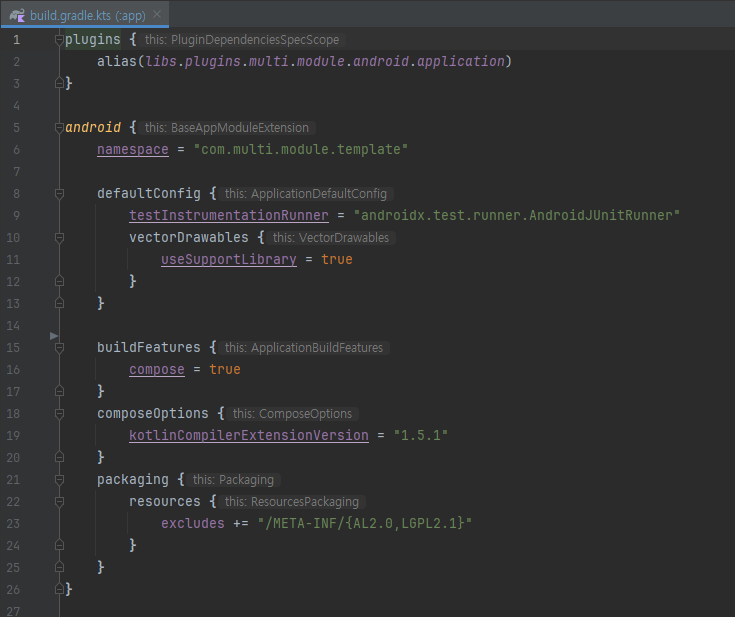
Task: Click testInstrumentationRunner property
Action: 229,215
